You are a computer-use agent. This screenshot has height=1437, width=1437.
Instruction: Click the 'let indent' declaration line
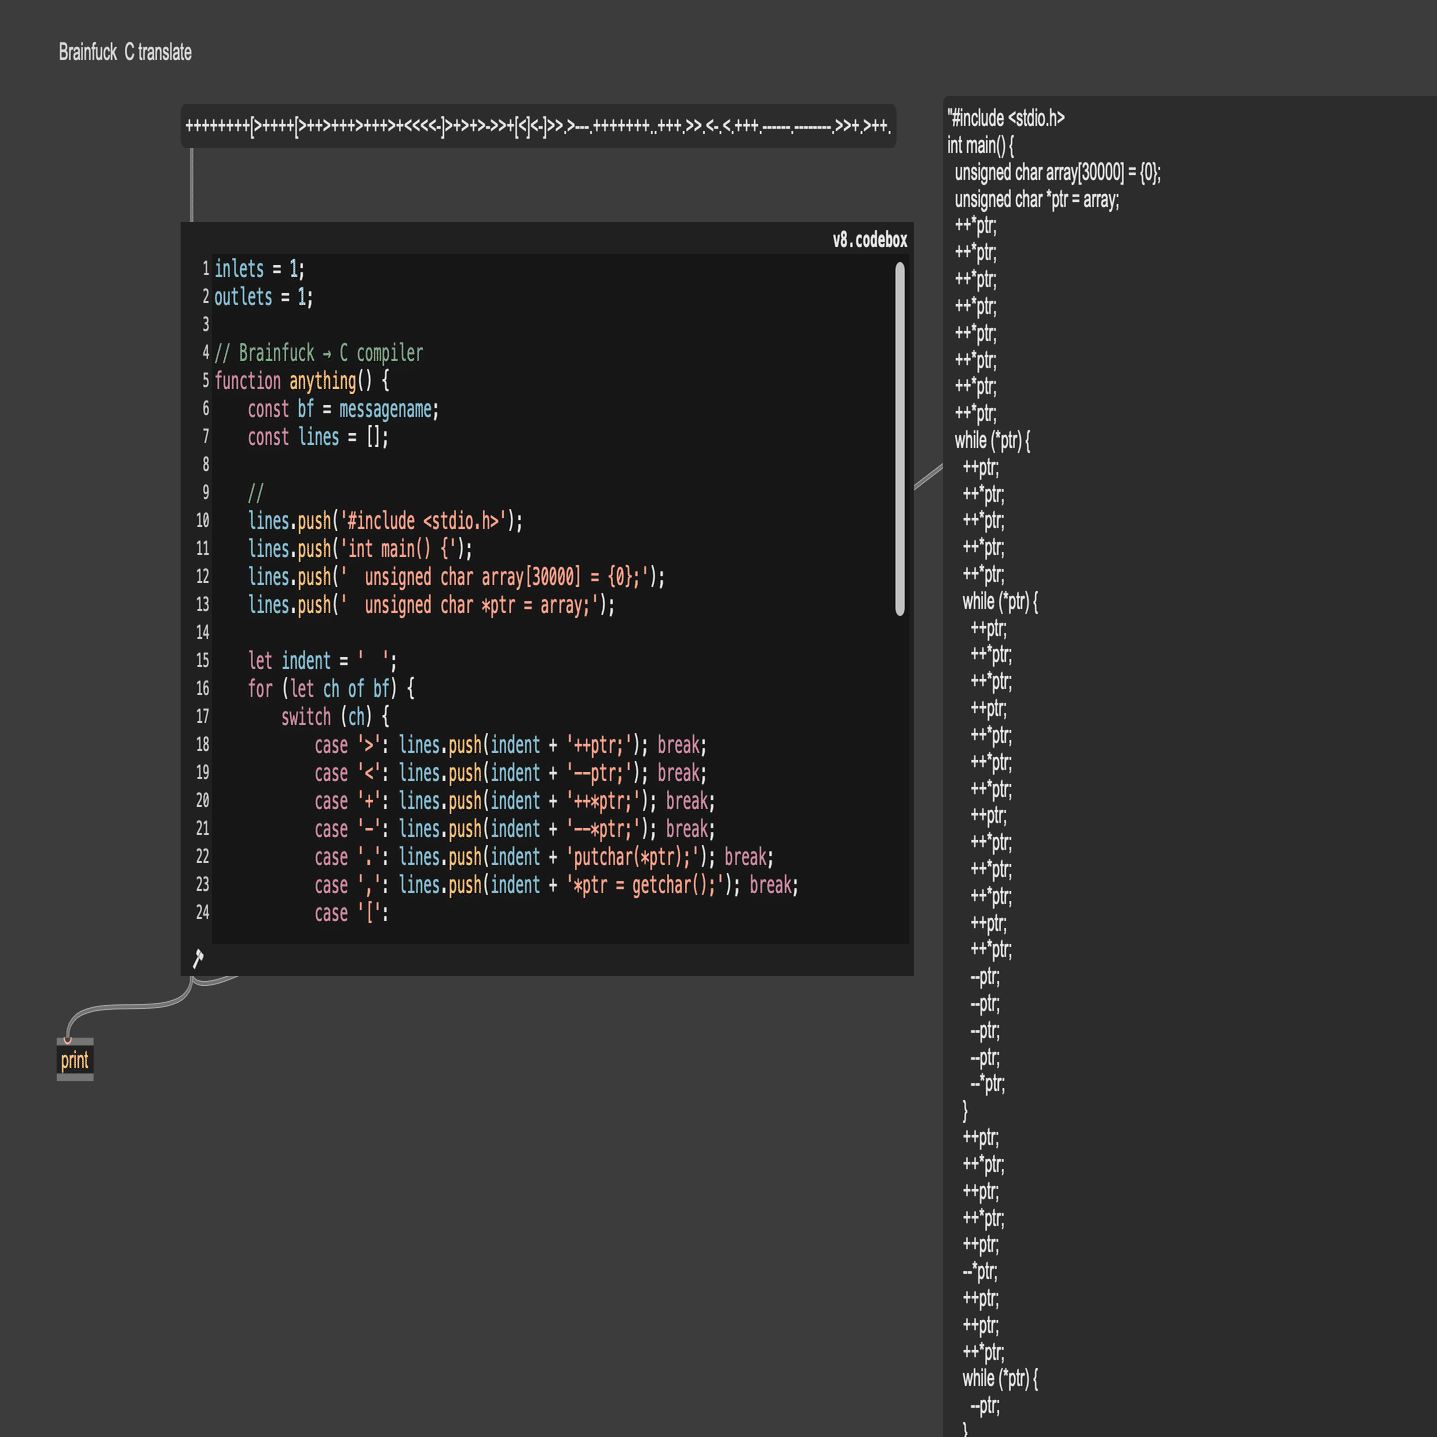[322, 661]
